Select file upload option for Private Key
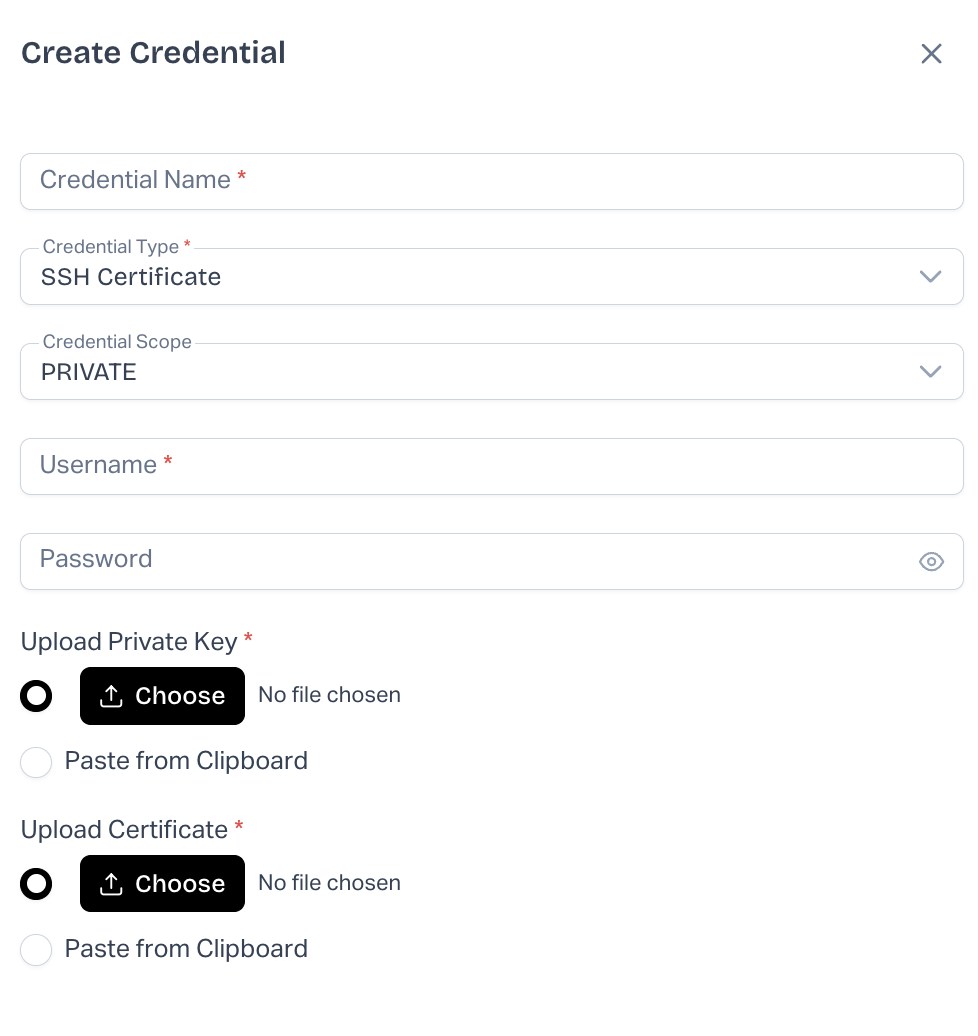This screenshot has height=1036, width=978. click(x=36, y=696)
